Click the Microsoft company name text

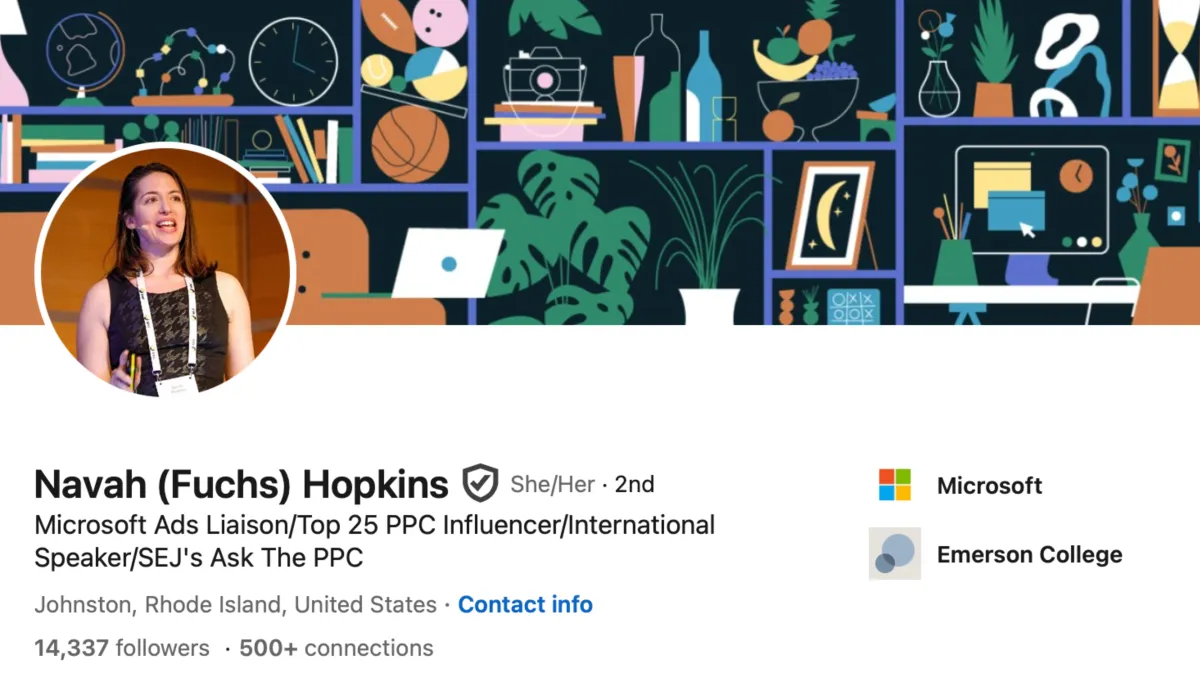989,486
